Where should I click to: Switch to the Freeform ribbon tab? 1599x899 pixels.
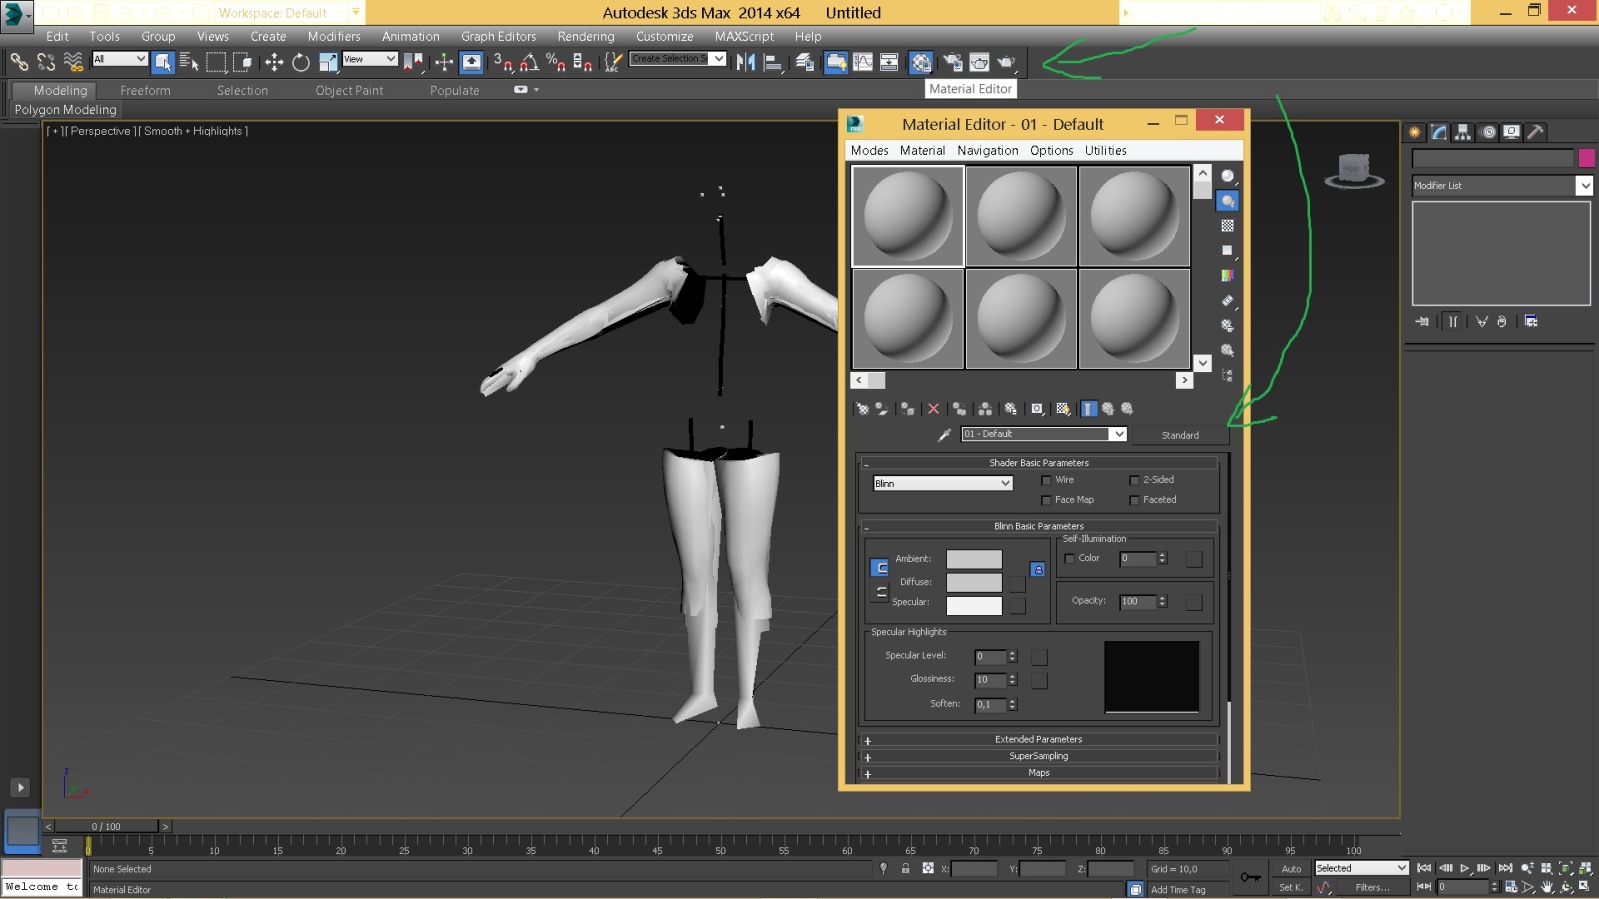[x=145, y=90]
